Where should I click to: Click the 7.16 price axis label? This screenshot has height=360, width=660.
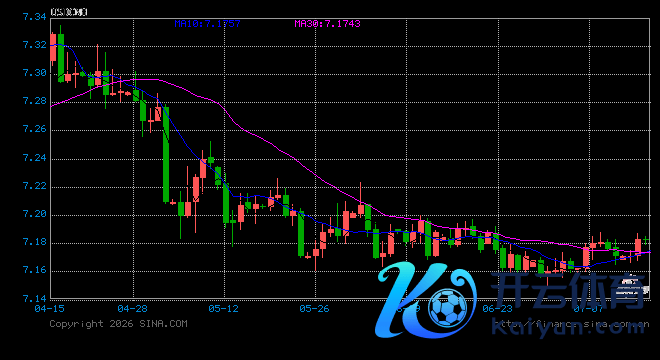(x=35, y=270)
